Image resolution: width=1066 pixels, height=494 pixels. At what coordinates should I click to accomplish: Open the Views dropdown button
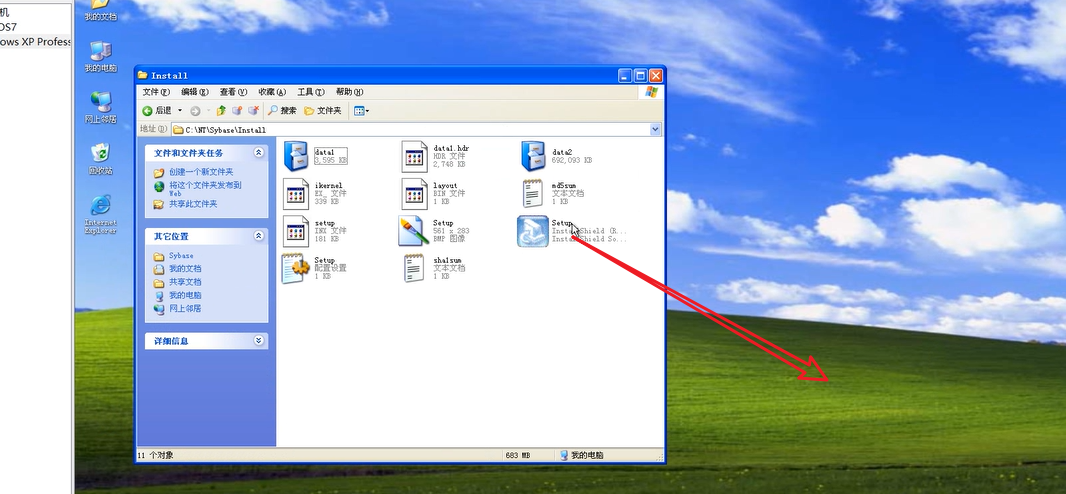point(361,111)
